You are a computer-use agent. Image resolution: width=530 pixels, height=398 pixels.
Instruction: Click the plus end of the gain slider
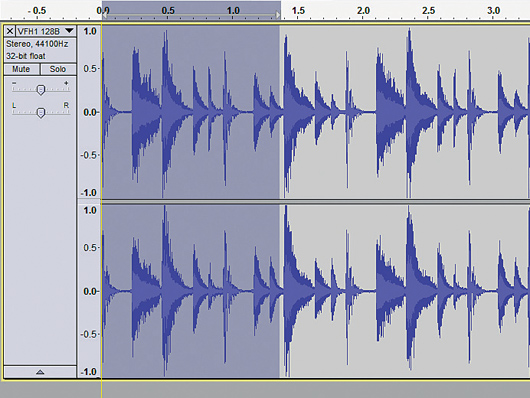coord(66,83)
